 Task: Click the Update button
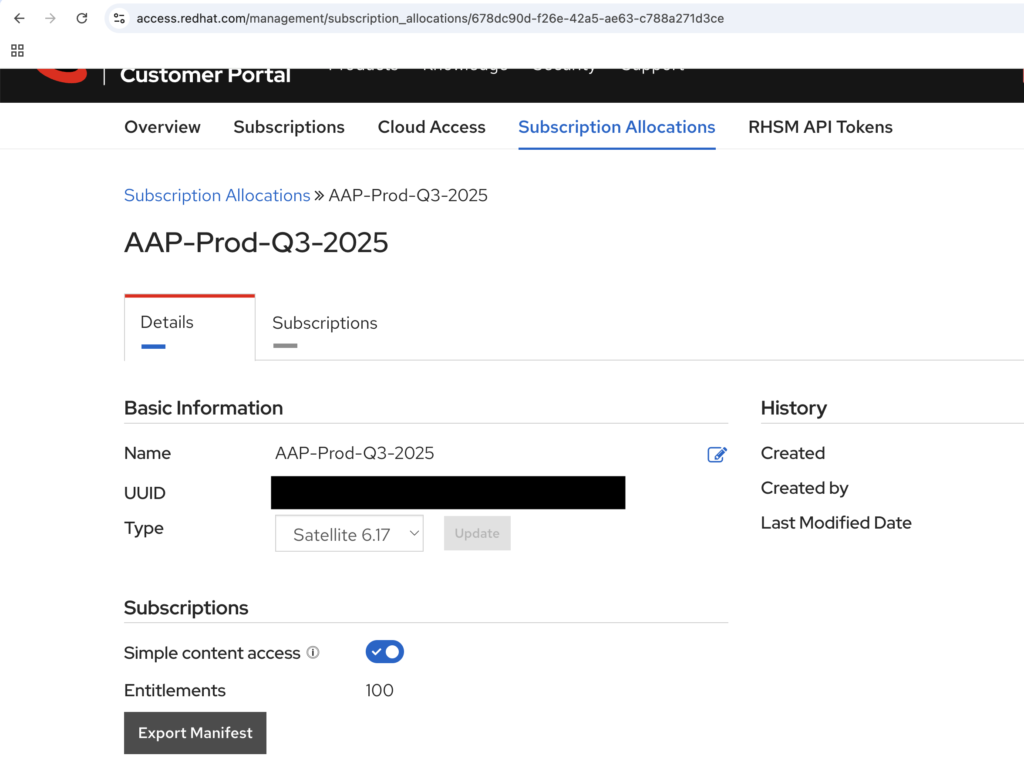pos(477,533)
